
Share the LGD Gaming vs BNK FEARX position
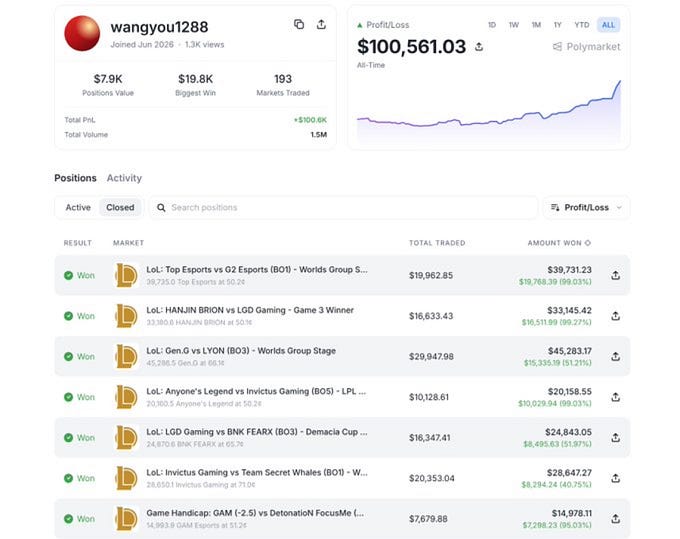pos(615,438)
